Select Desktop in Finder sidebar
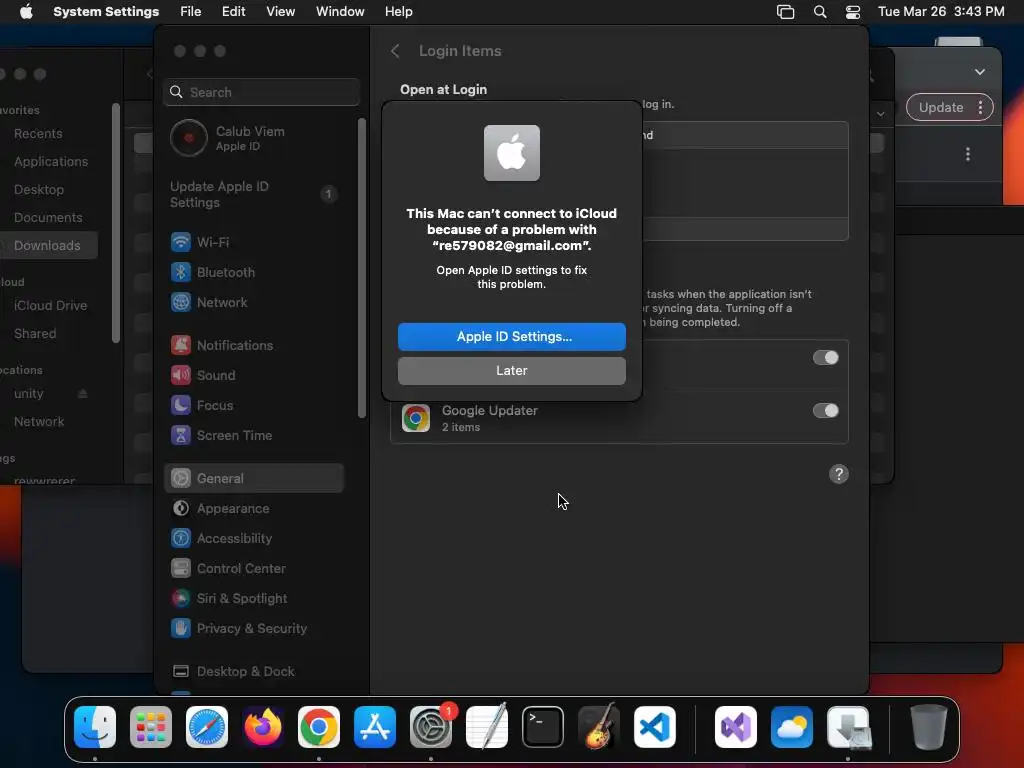 (x=39, y=190)
